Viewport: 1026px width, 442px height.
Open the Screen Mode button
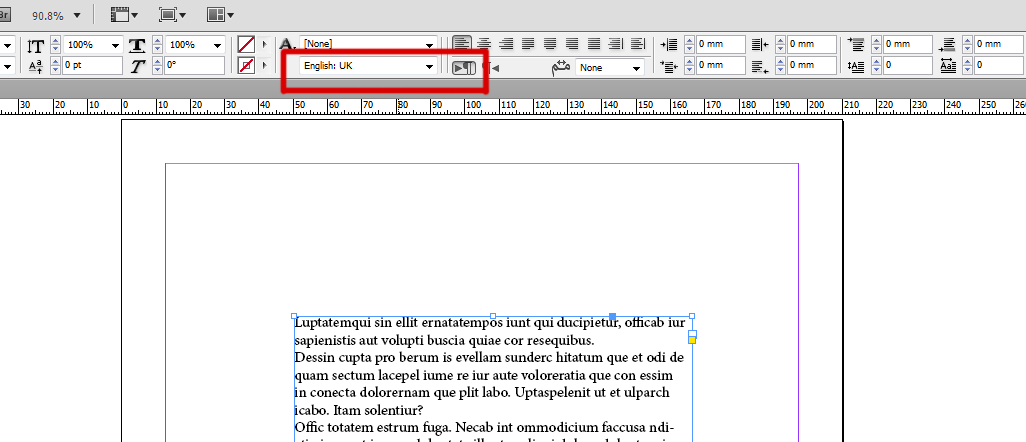[x=172, y=14]
